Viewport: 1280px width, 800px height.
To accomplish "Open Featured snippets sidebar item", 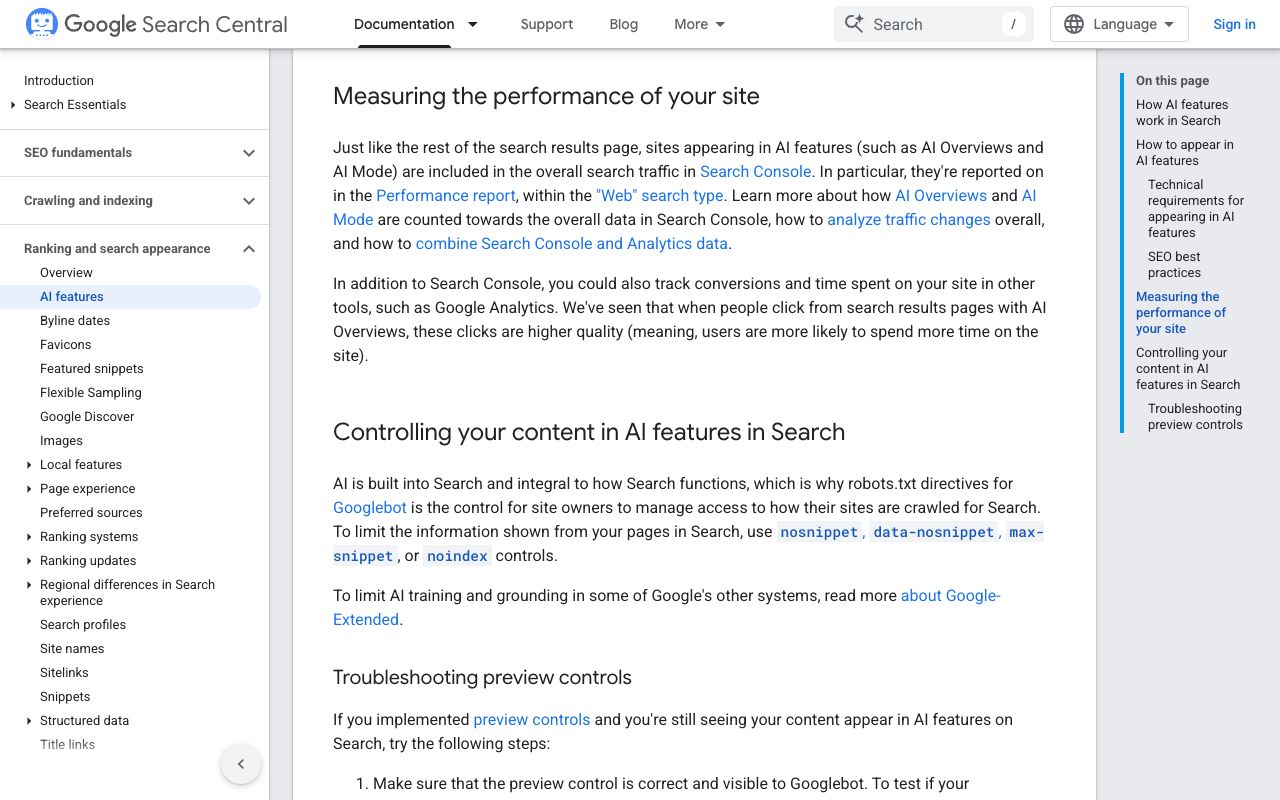I will (92, 369).
